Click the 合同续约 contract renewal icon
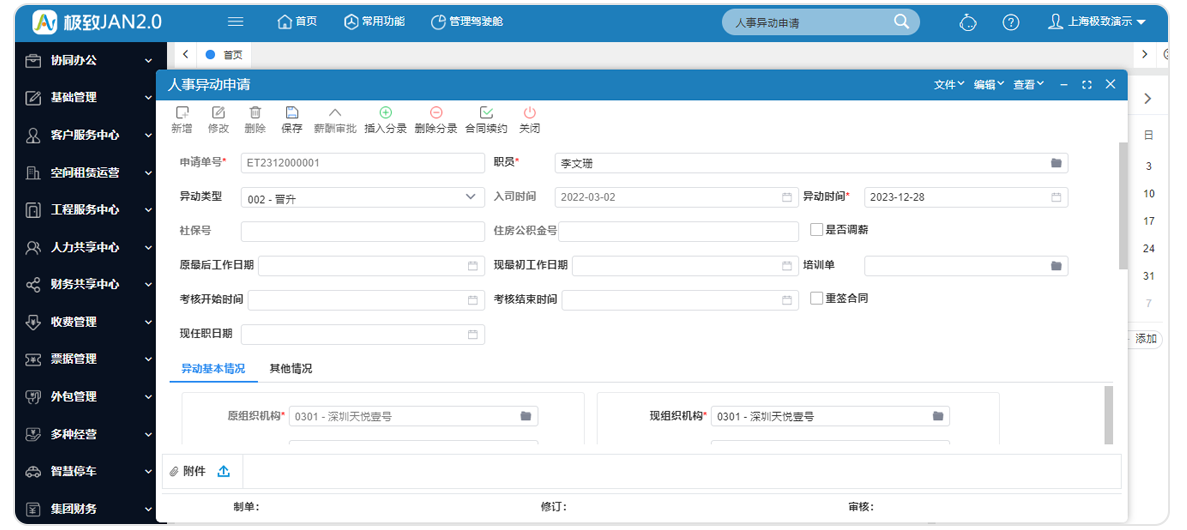1187x530 pixels. 486,114
